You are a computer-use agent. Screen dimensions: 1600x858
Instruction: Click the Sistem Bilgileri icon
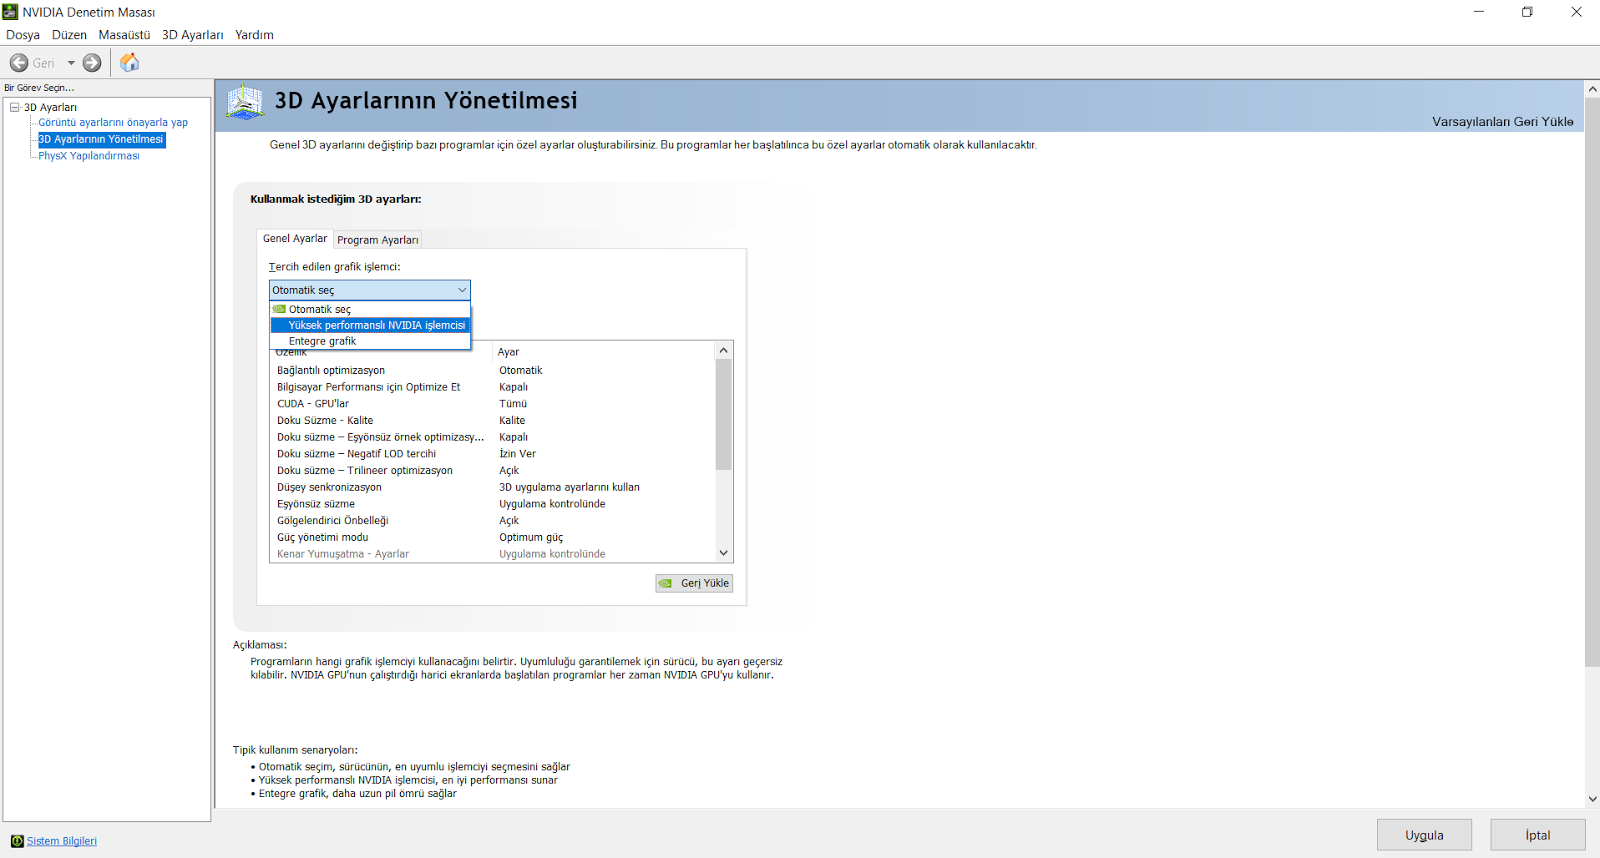click(x=17, y=841)
